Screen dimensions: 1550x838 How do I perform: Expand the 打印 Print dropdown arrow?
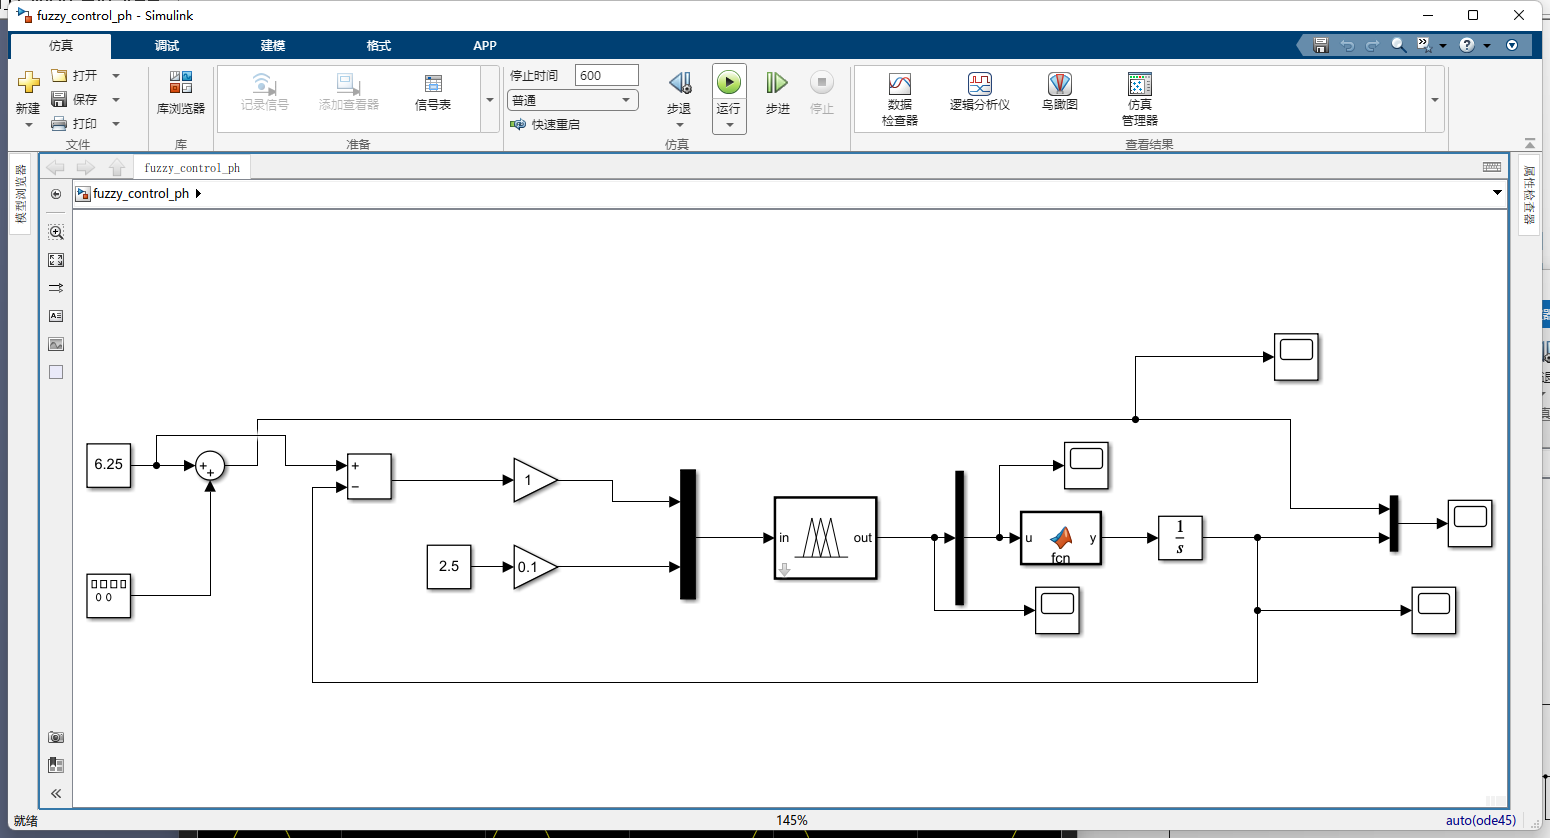(x=116, y=123)
